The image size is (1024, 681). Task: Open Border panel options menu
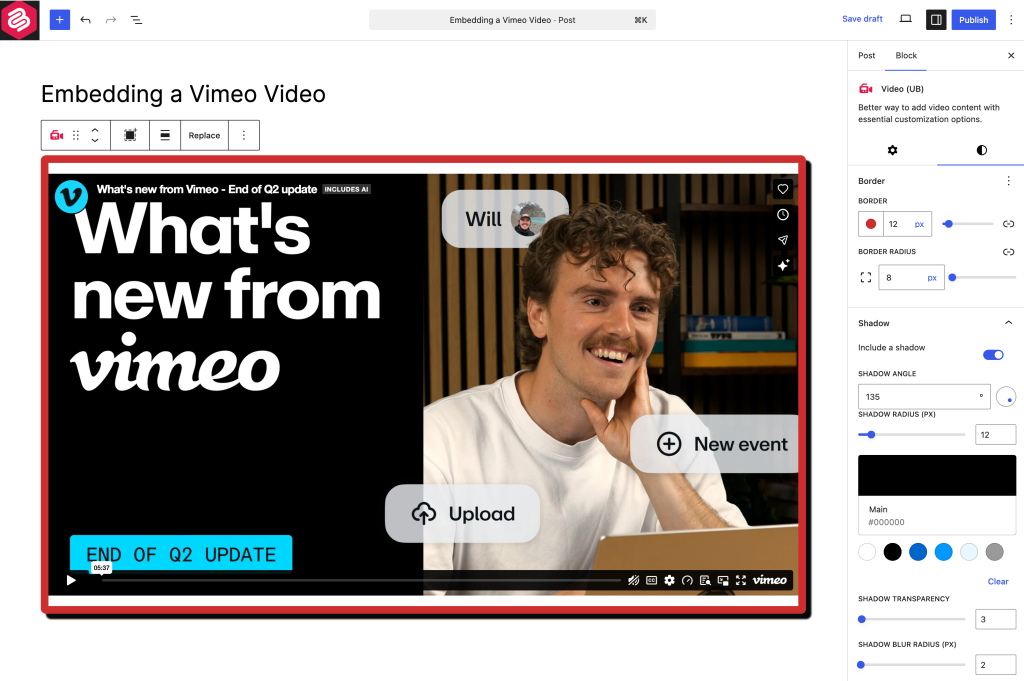coord(1008,181)
